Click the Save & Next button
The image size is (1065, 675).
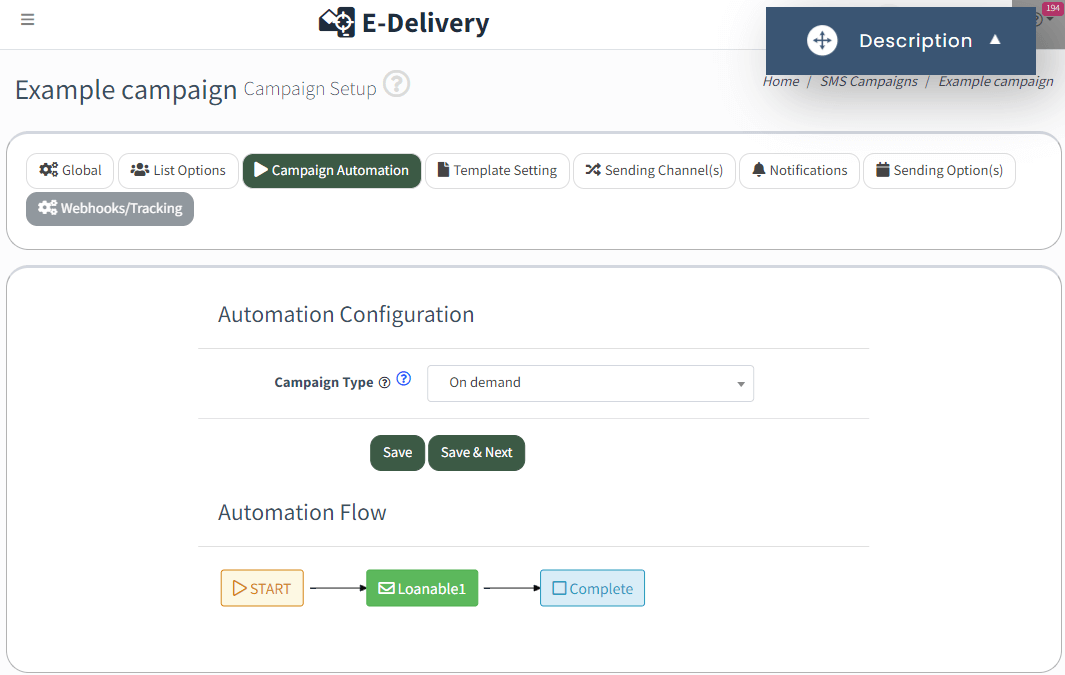click(476, 452)
